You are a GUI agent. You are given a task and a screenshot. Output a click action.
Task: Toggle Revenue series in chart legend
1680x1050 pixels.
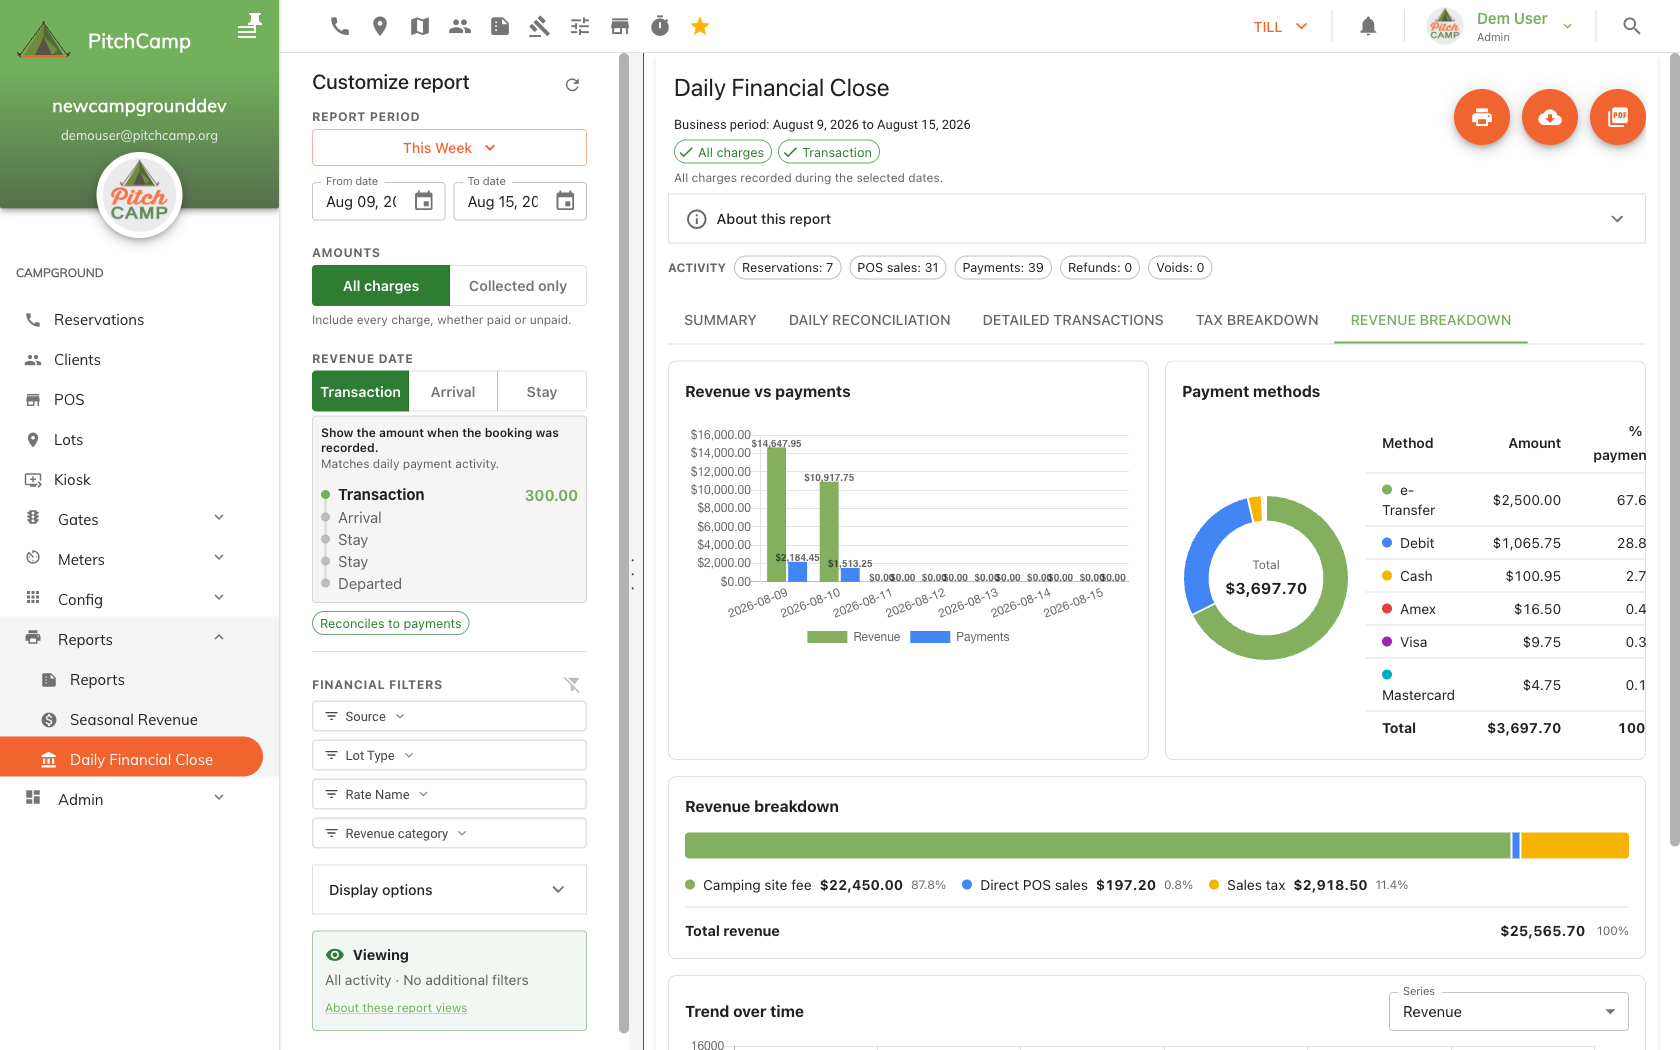[854, 637]
